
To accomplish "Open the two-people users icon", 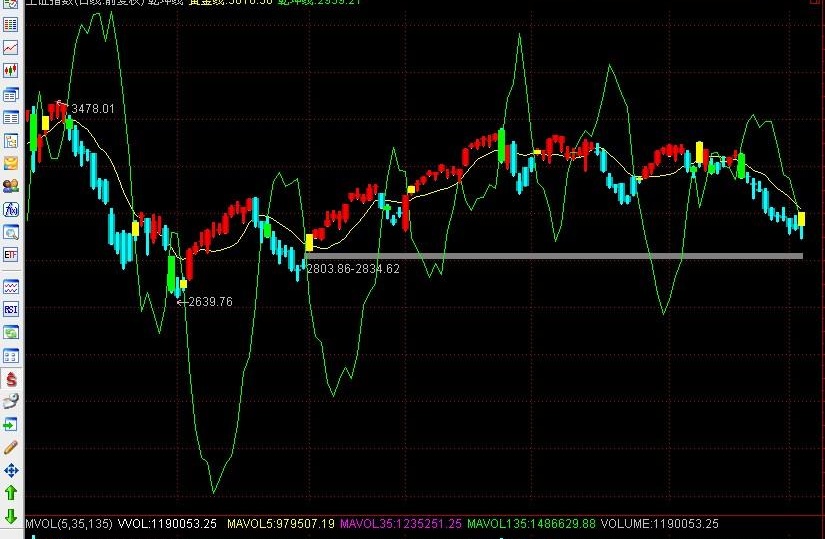I will point(11,186).
